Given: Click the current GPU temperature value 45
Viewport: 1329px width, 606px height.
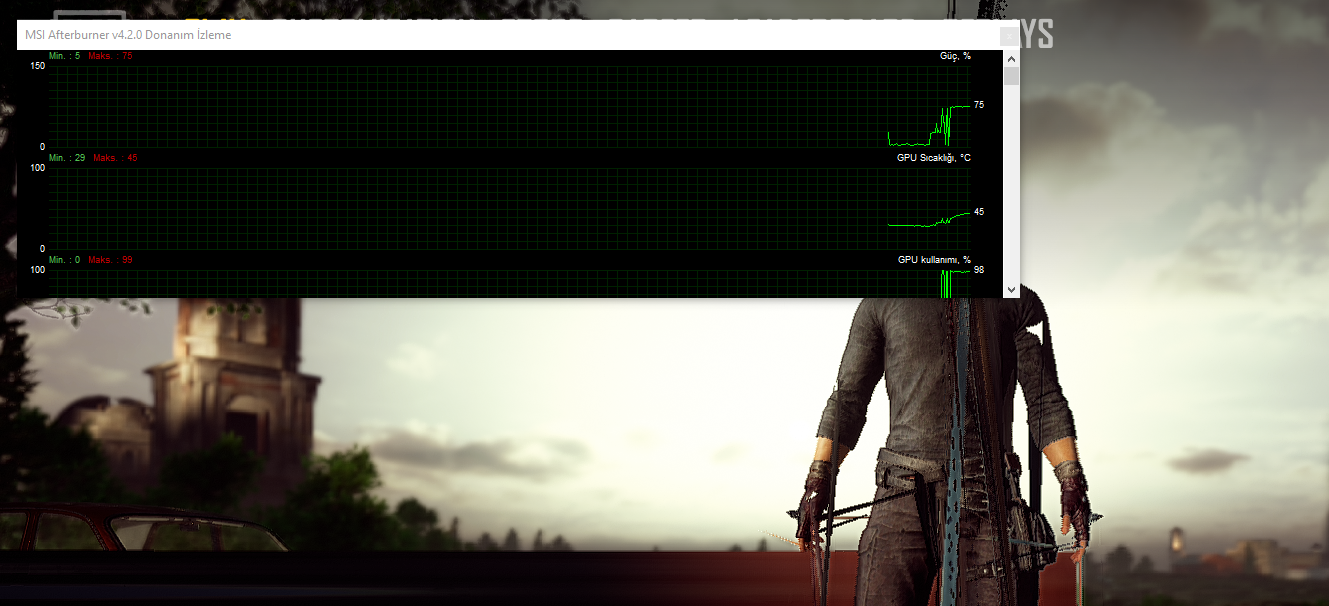Looking at the screenshot, I should click(x=979, y=212).
